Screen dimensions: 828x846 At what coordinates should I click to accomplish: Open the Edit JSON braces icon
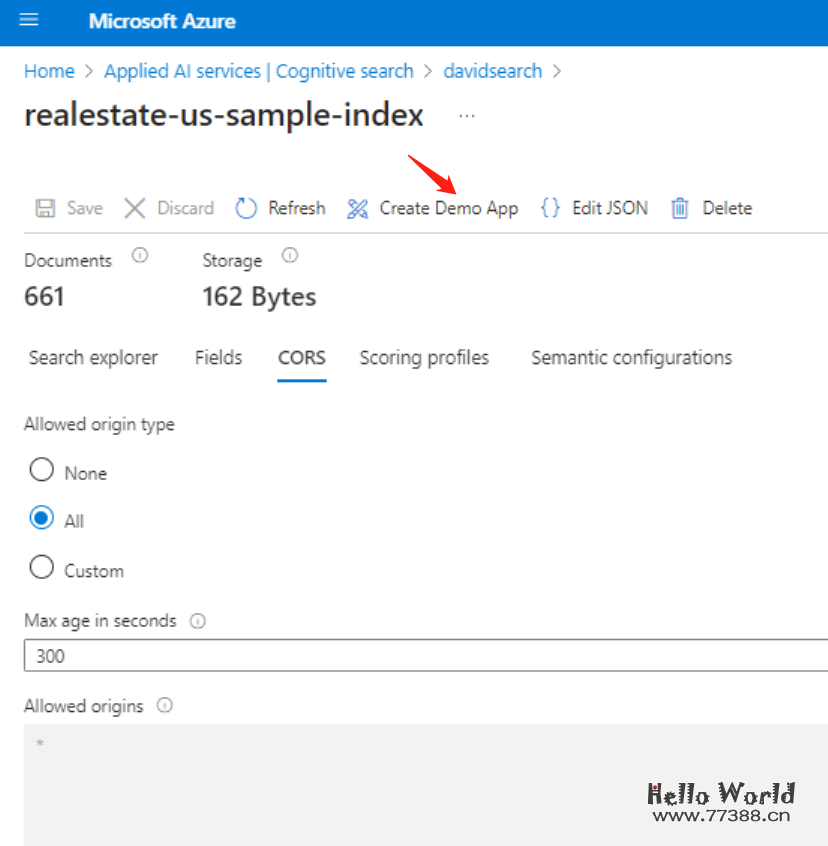coord(550,208)
